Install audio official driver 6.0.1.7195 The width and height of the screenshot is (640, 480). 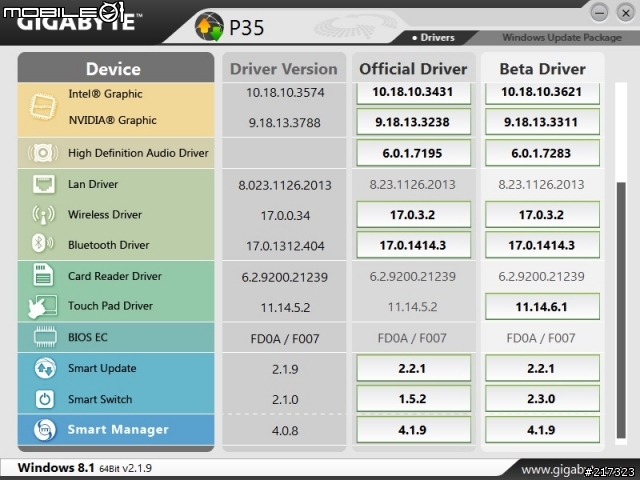pos(413,153)
